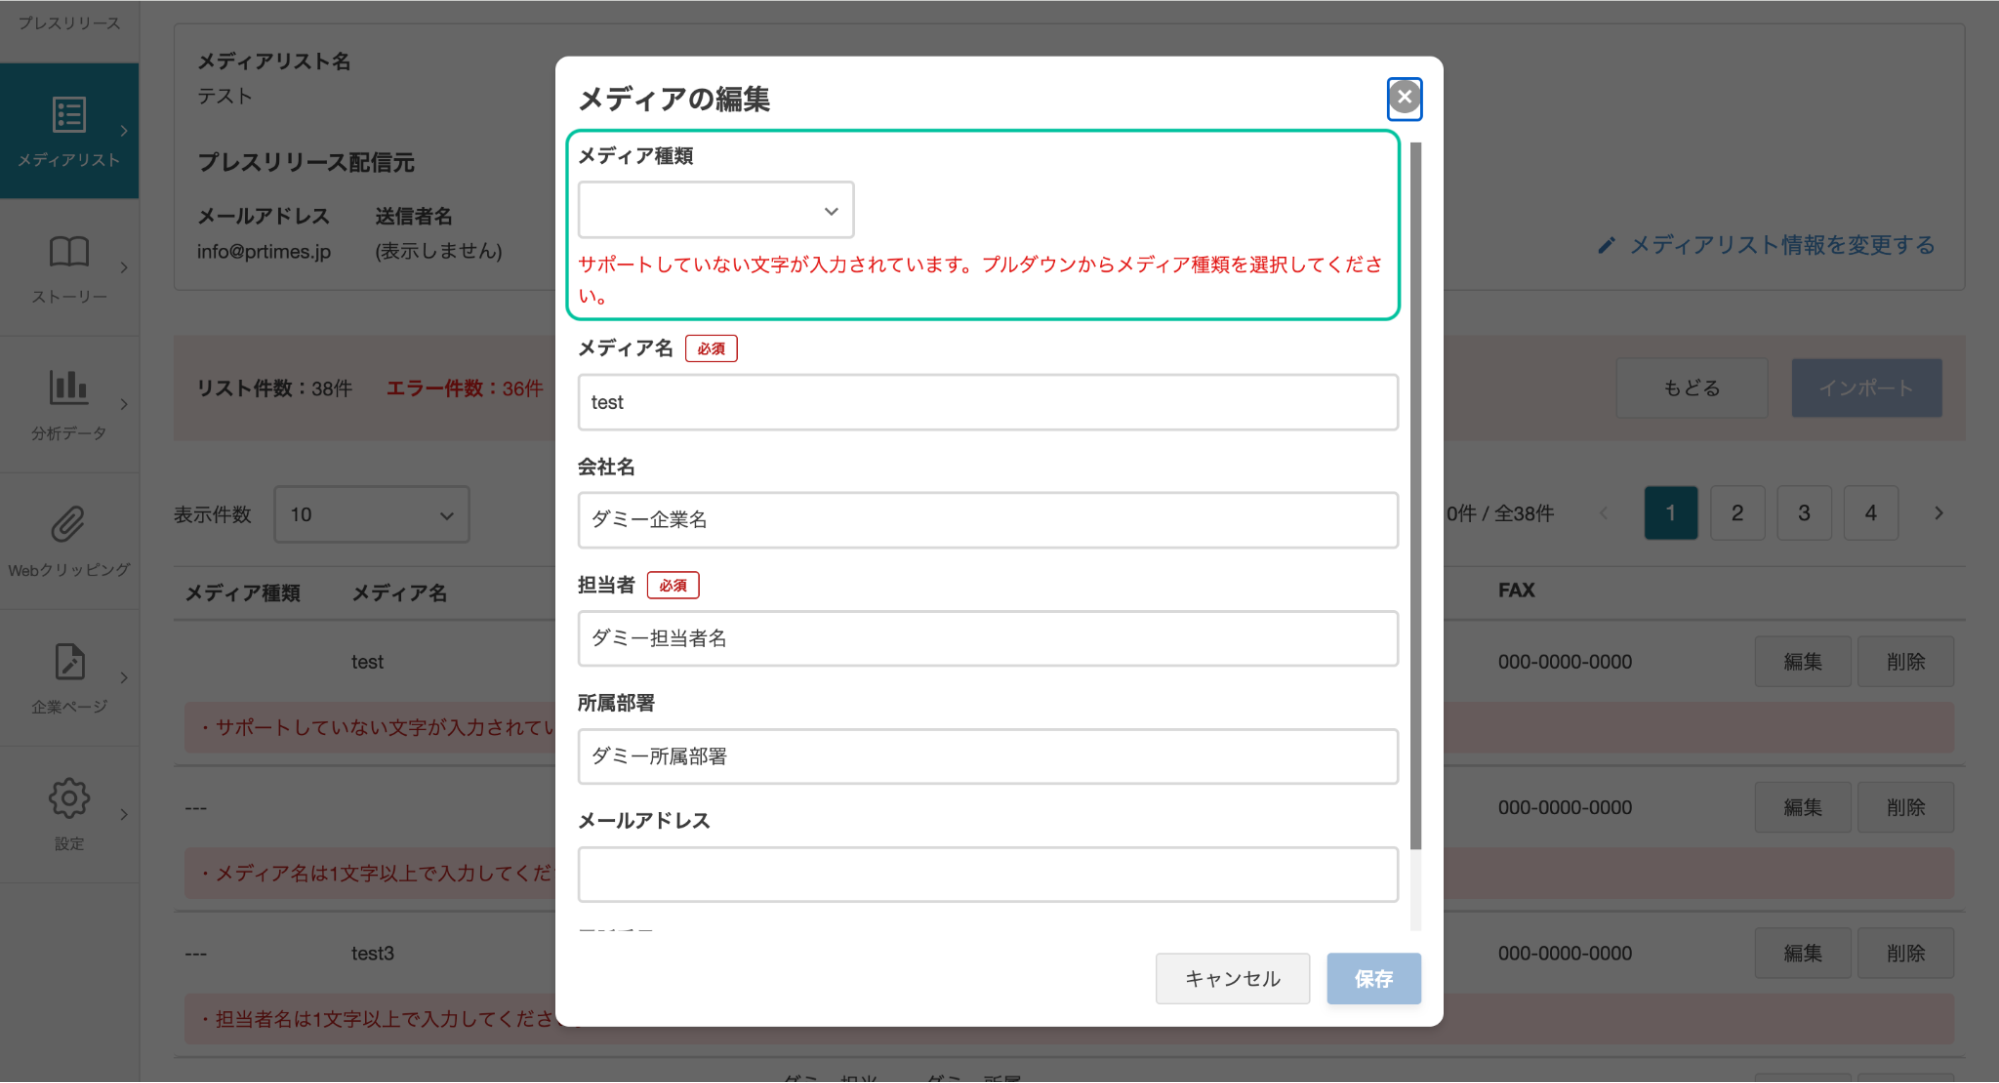The image size is (1999, 1083).
Task: Click the 所属部署 input field
Action: (x=987, y=756)
